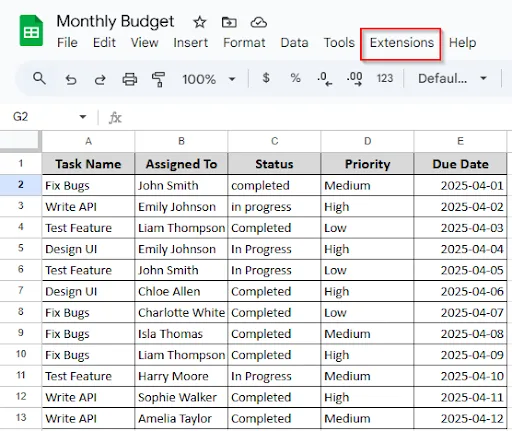Click into the formula bar field

pos(317,117)
